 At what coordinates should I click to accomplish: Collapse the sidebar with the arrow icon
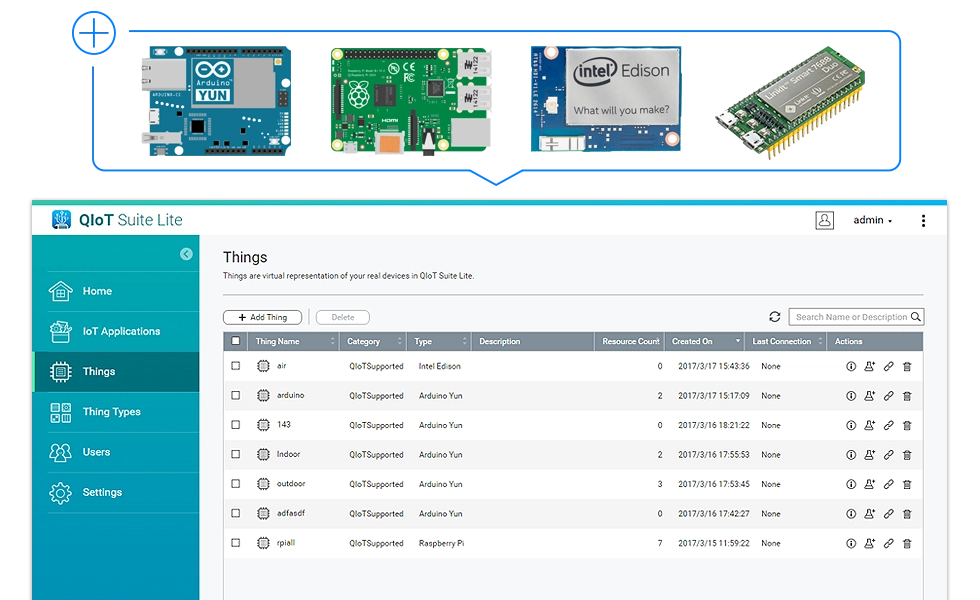tap(186, 254)
